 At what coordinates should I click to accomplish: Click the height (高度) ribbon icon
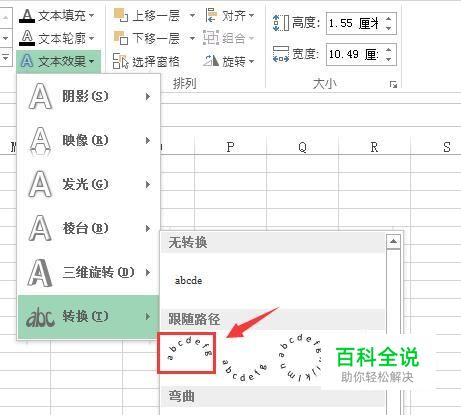(281, 23)
